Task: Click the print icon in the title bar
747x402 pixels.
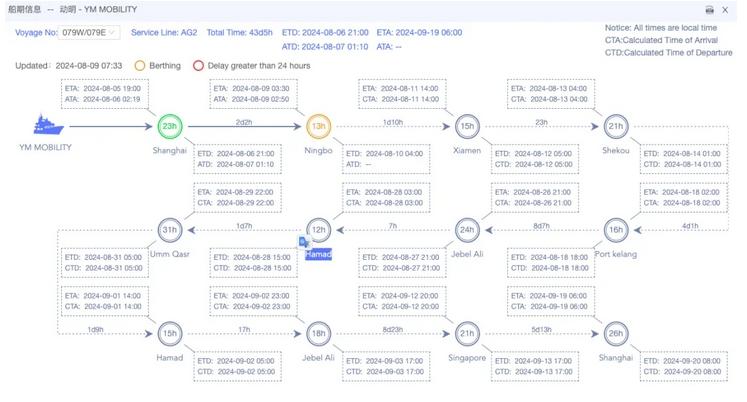Action: point(709,10)
